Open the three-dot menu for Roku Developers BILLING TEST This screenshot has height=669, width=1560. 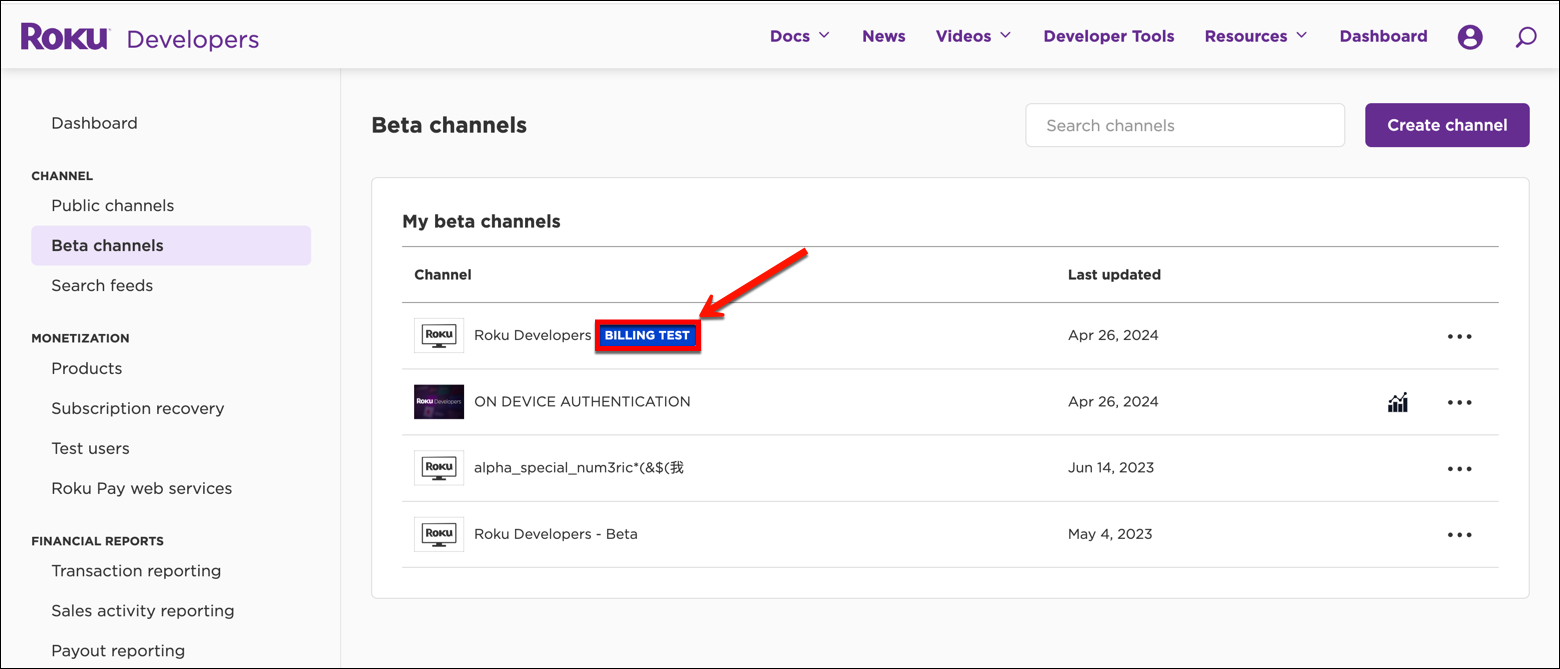pyautogui.click(x=1459, y=336)
